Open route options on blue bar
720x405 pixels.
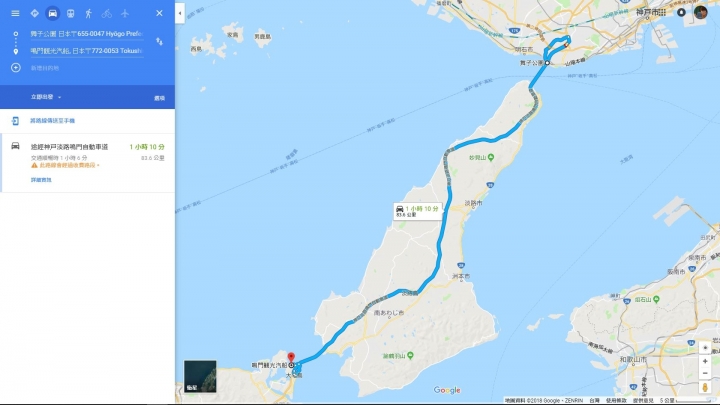(x=159, y=98)
